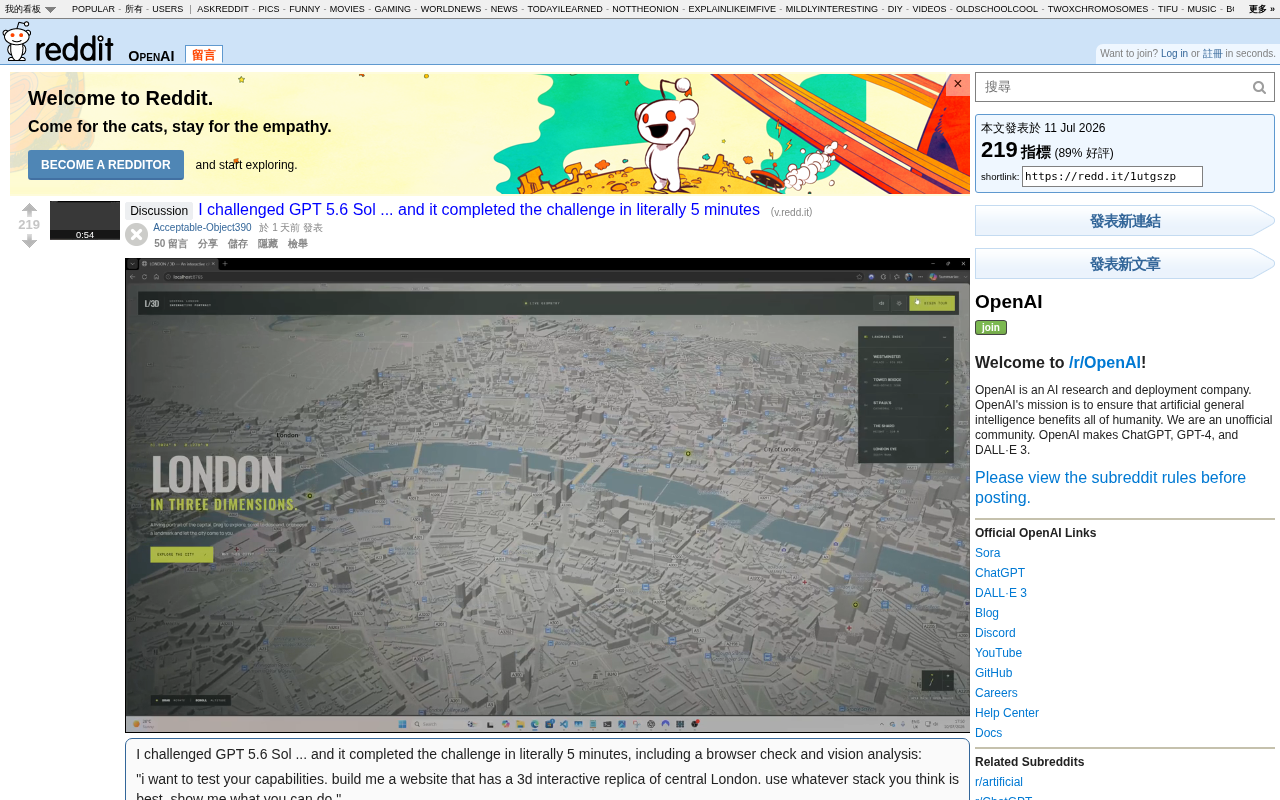
Task: Open the 50 留言 comments link
Action: pyautogui.click(x=171, y=244)
